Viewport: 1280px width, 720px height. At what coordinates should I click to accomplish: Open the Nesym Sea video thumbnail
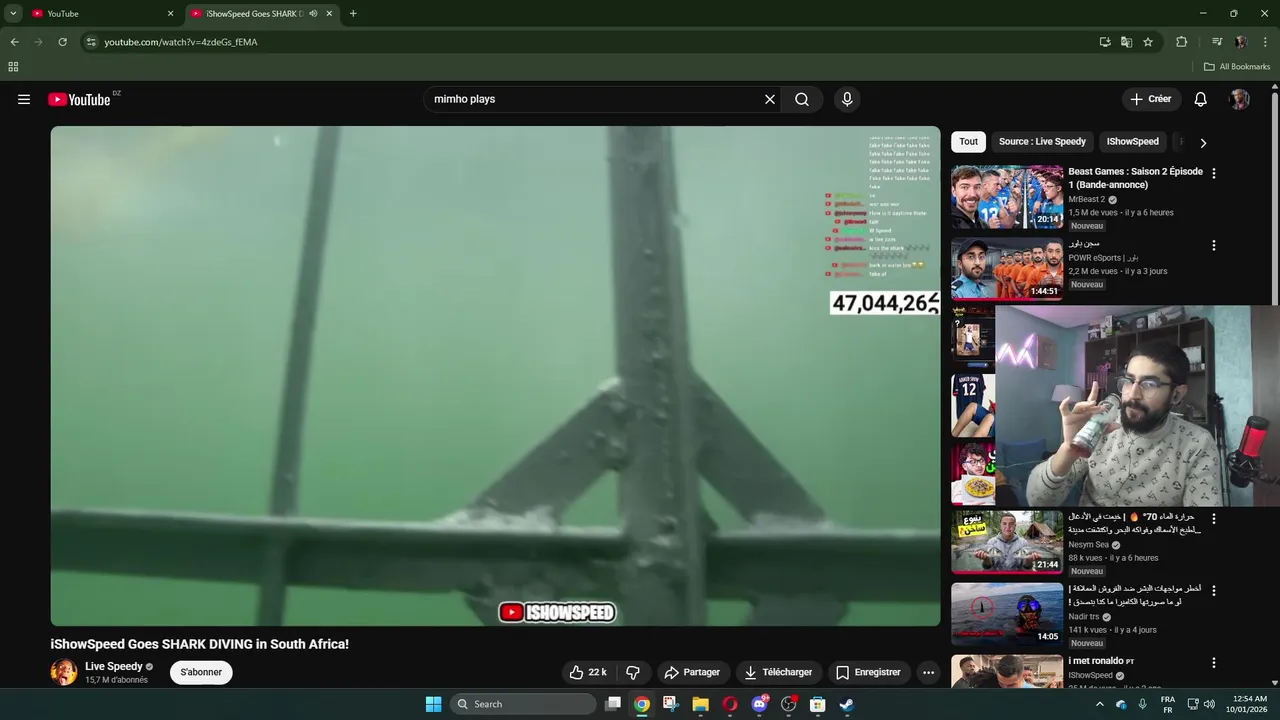[x=1007, y=542]
